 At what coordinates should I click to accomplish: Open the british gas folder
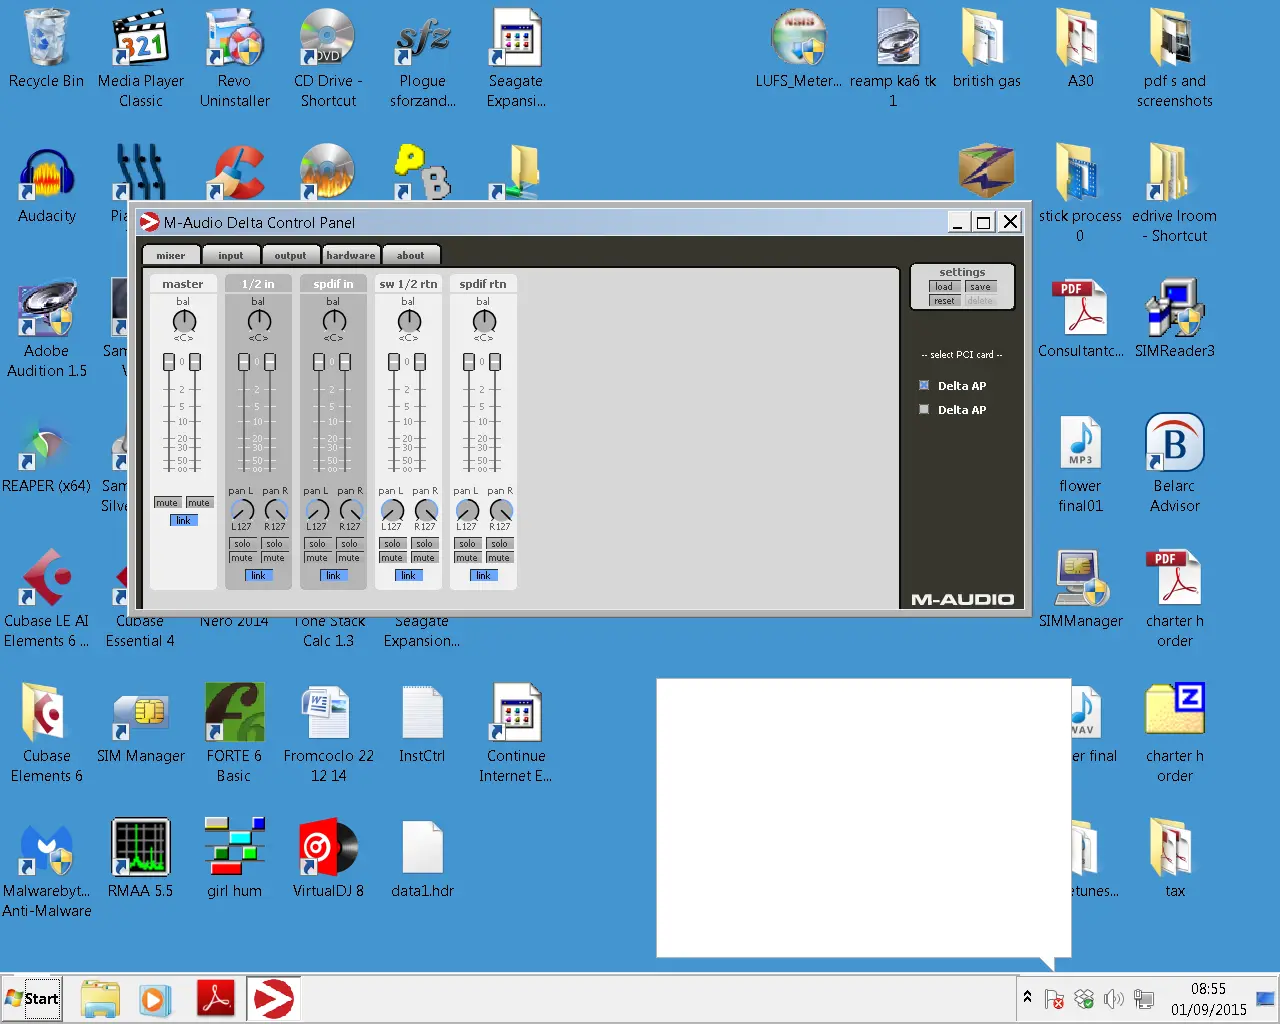(987, 50)
